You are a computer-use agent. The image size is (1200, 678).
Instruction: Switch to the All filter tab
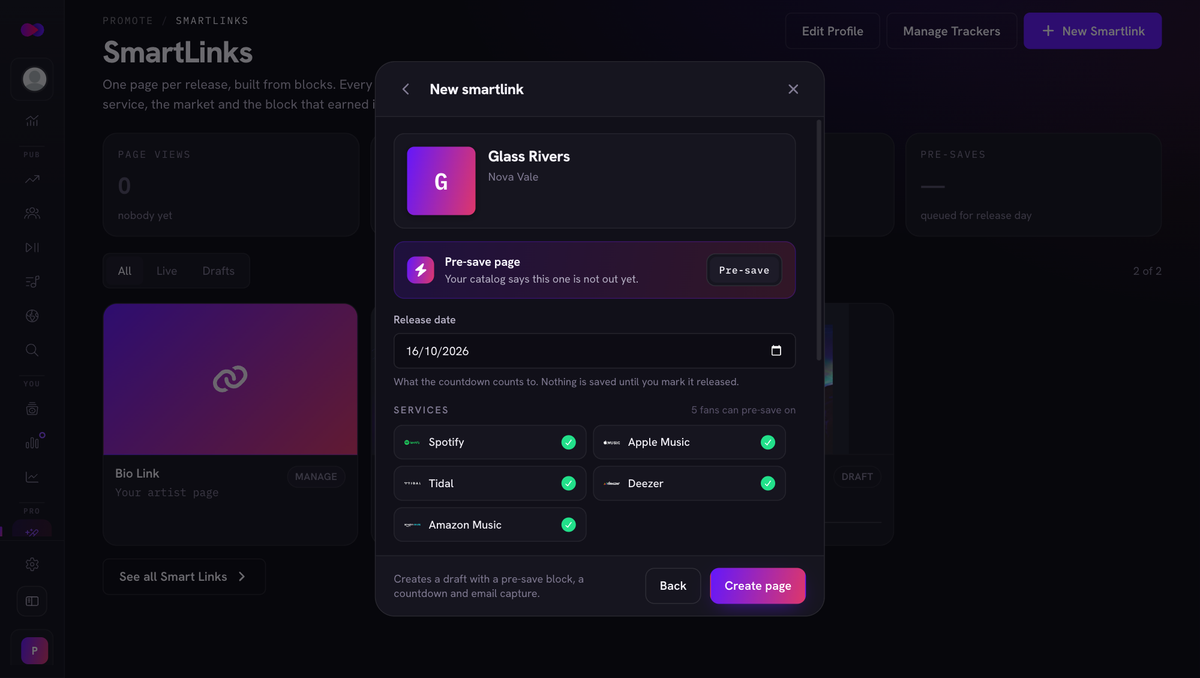[125, 271]
